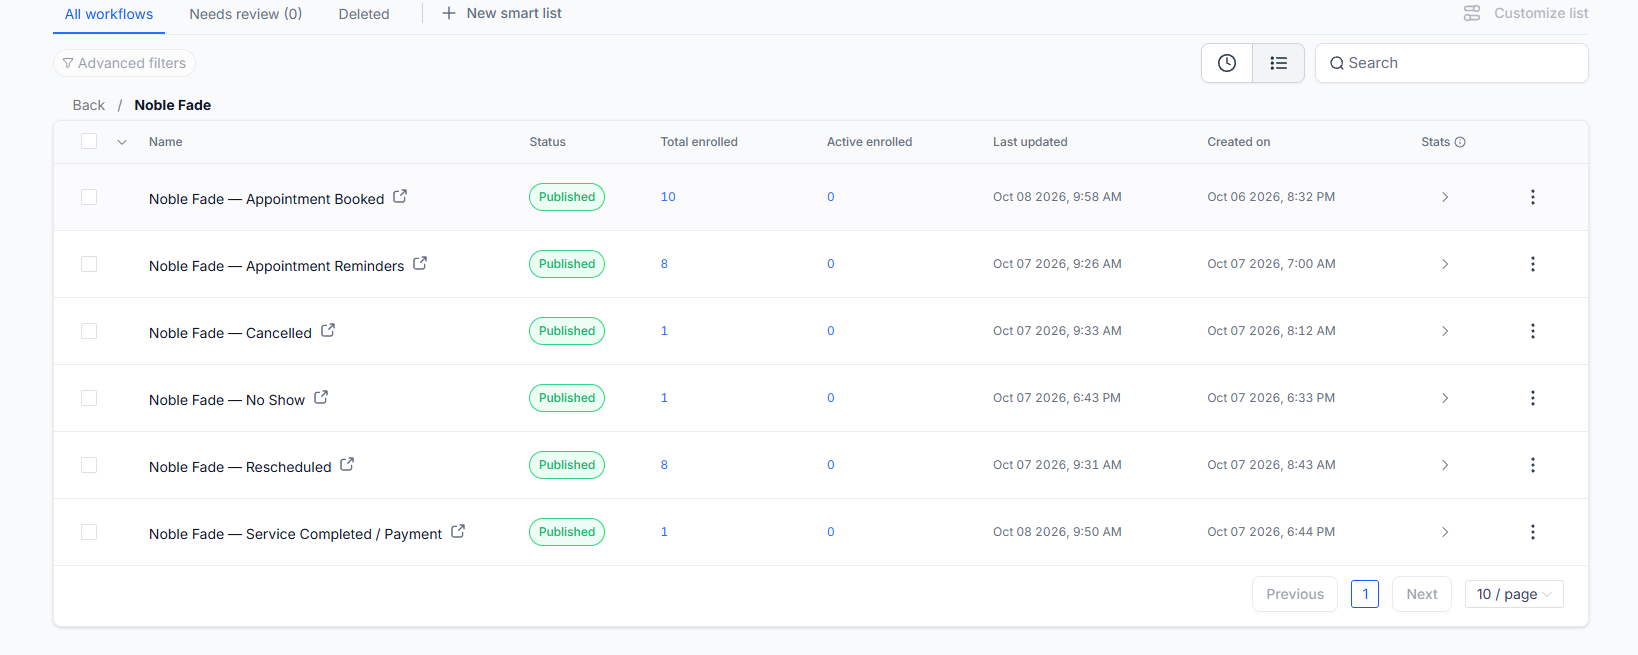This screenshot has height=655, width=1638.
Task: Switch to list view button
Action: pos(1278,63)
